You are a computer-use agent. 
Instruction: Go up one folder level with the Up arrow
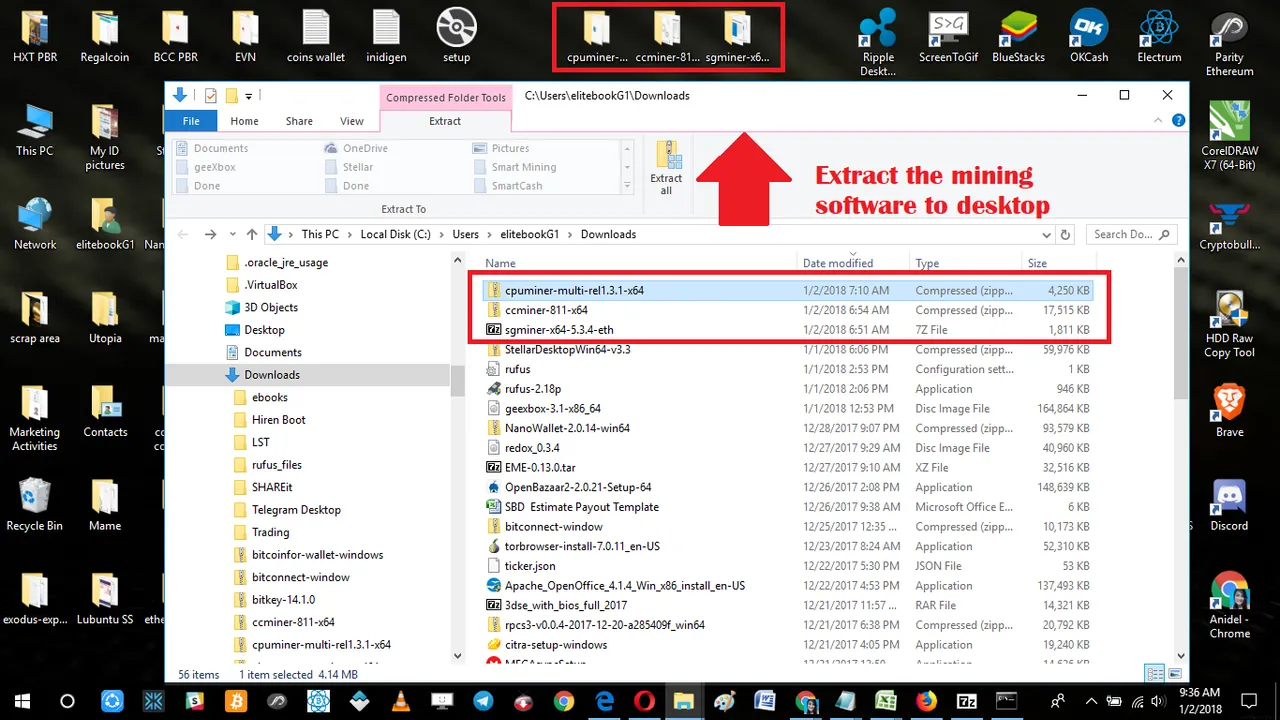(252, 234)
